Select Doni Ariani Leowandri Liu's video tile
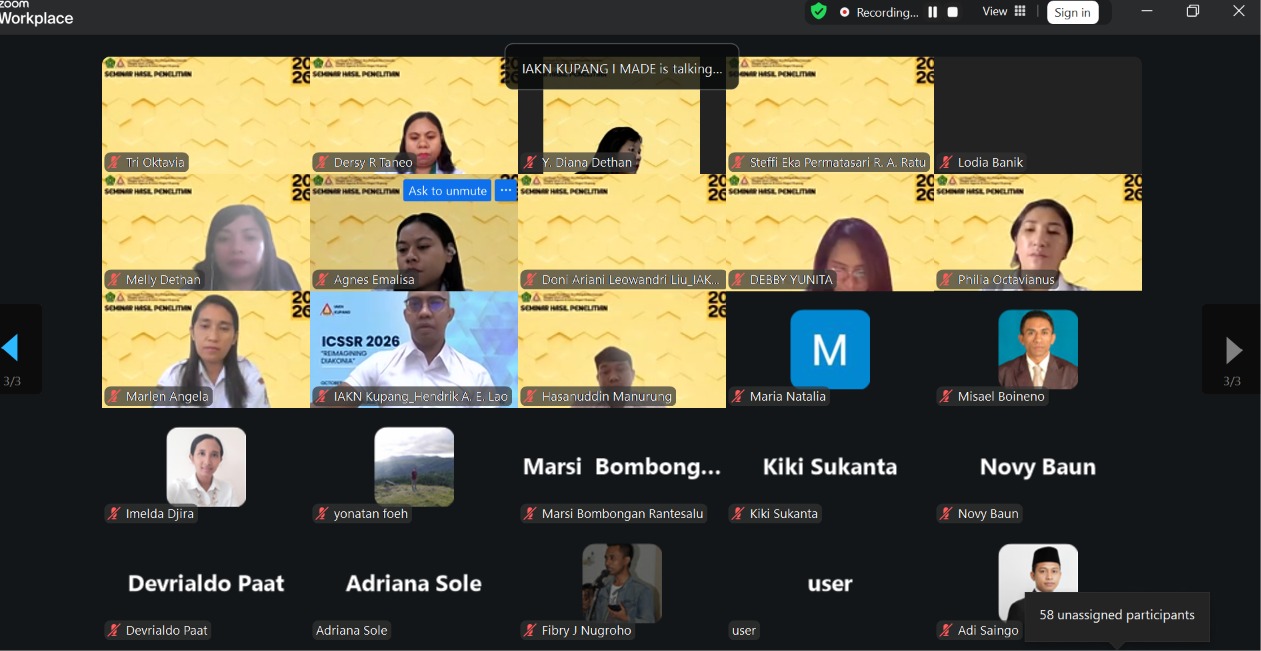This screenshot has width=1261, height=651. 622,233
